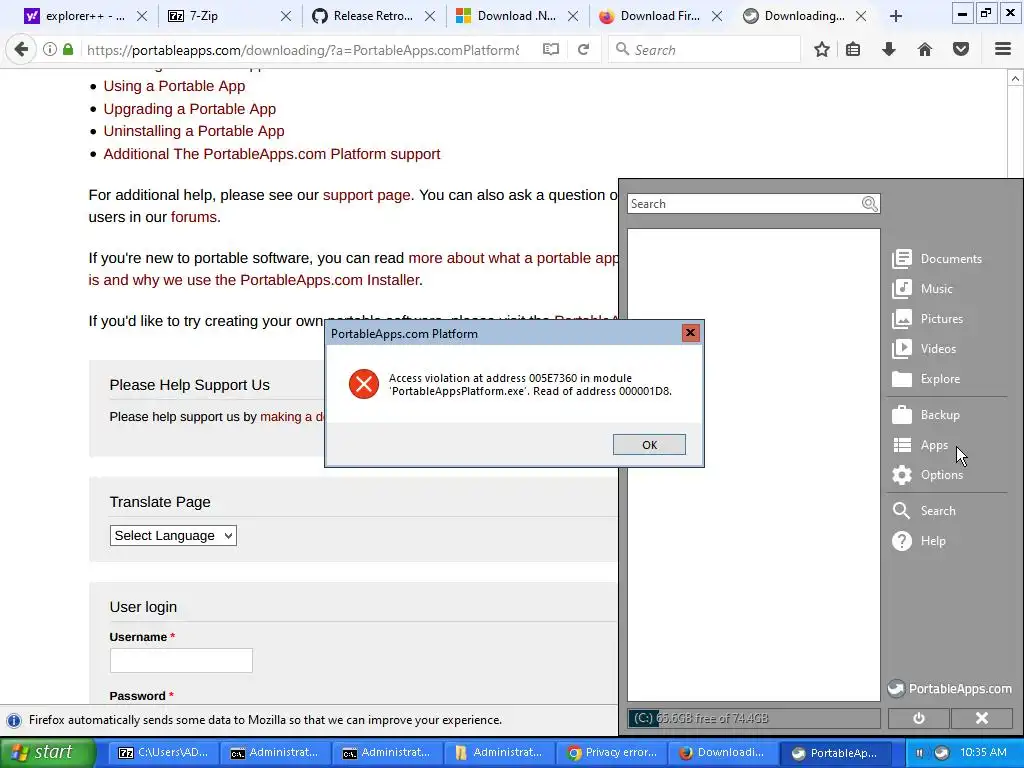1024x768 pixels.
Task: Open Help in PortableApps menu
Action: pyautogui.click(x=919, y=541)
